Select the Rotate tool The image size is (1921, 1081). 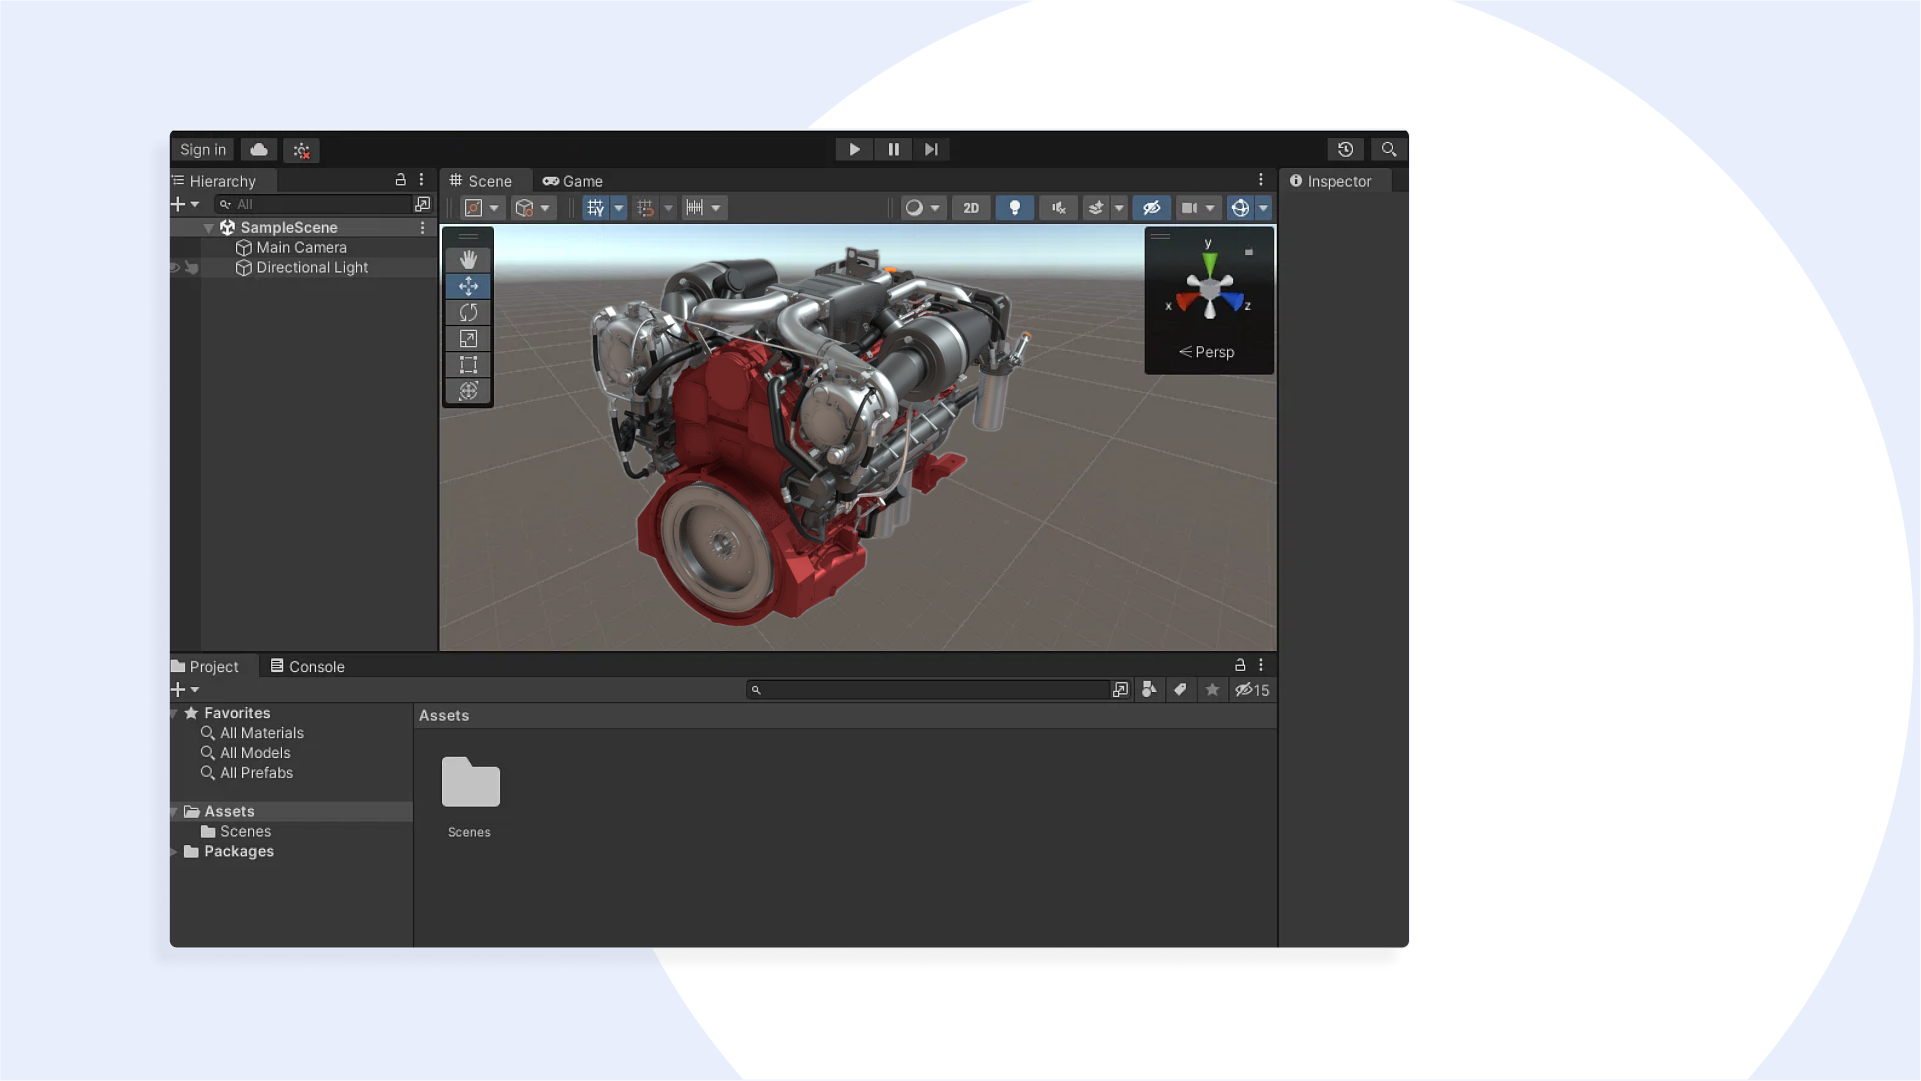pyautogui.click(x=468, y=312)
